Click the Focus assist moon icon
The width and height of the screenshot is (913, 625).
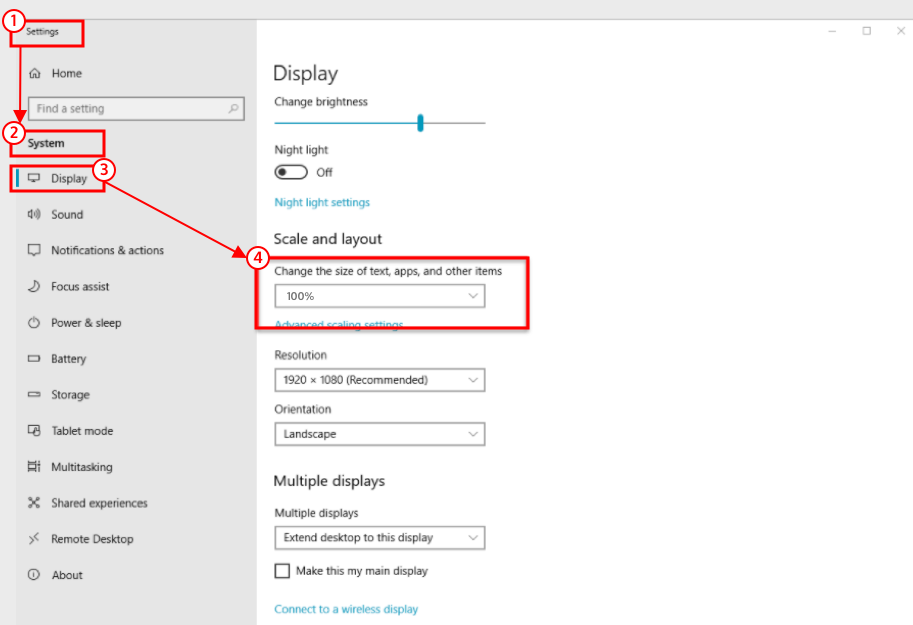point(34,287)
